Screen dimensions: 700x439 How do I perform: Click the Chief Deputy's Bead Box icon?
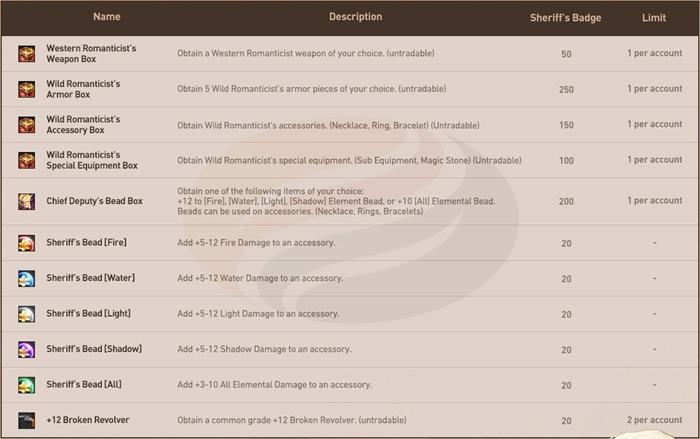[26, 201]
